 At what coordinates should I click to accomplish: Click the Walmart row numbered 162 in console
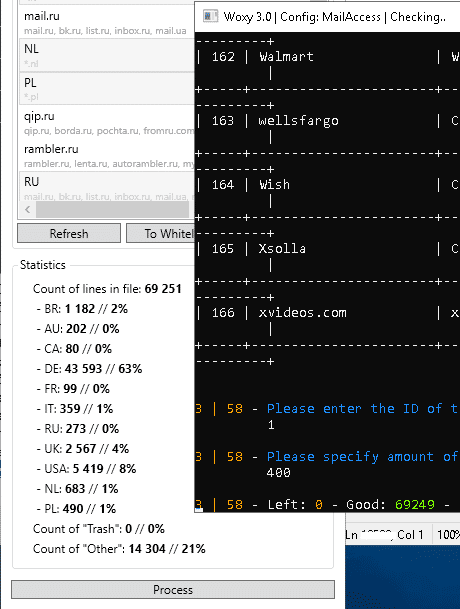[327, 57]
